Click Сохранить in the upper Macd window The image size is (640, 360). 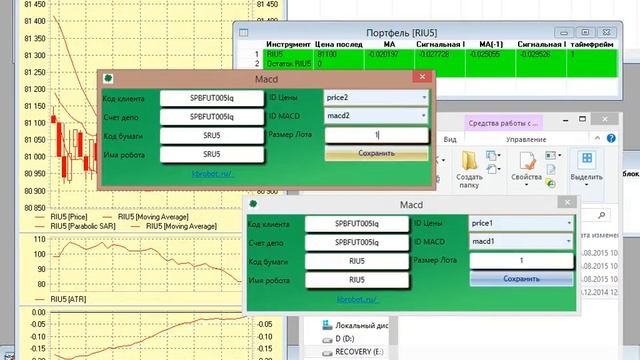pyautogui.click(x=376, y=153)
